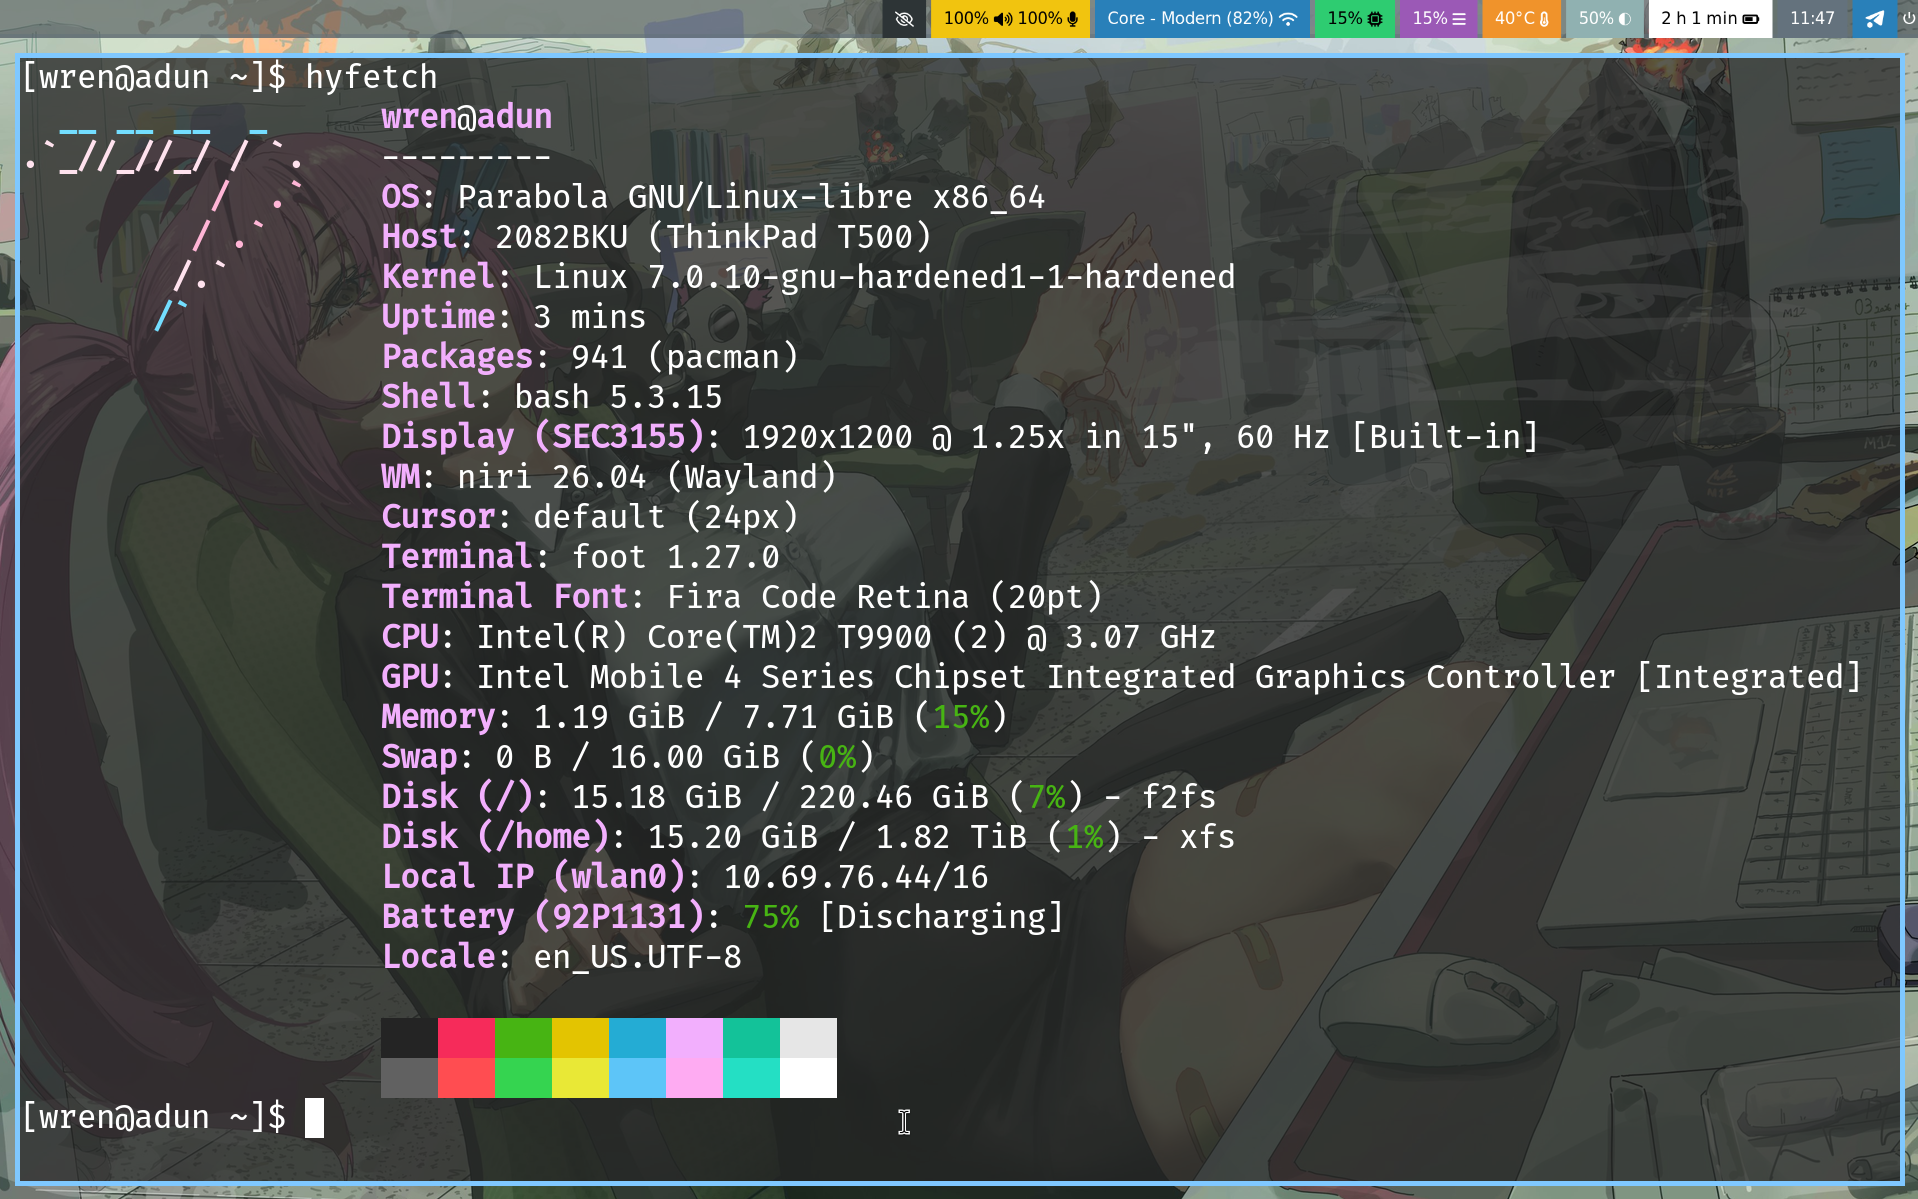Click the 'en_US.UTF-8' locale value
Viewport: 1918px width, 1199px height.
(637, 957)
